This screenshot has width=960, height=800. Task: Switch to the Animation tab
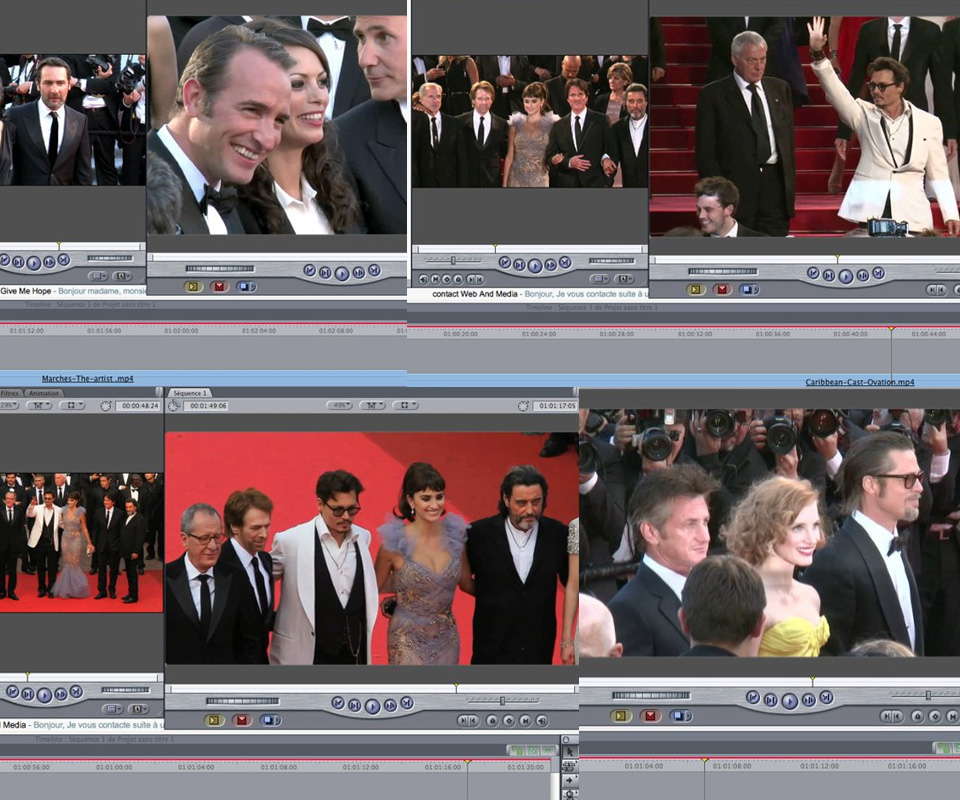point(44,393)
